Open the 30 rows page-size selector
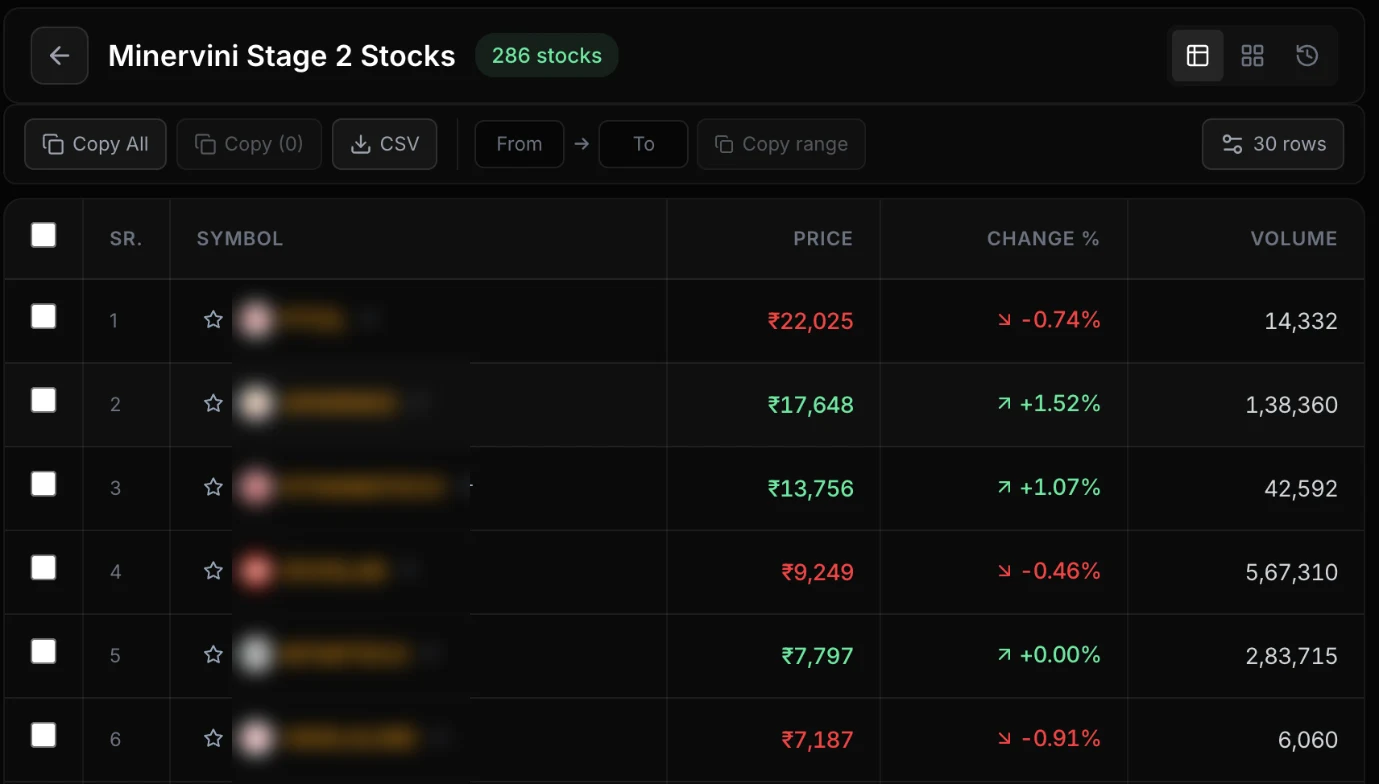The image size is (1379, 784). (1273, 144)
